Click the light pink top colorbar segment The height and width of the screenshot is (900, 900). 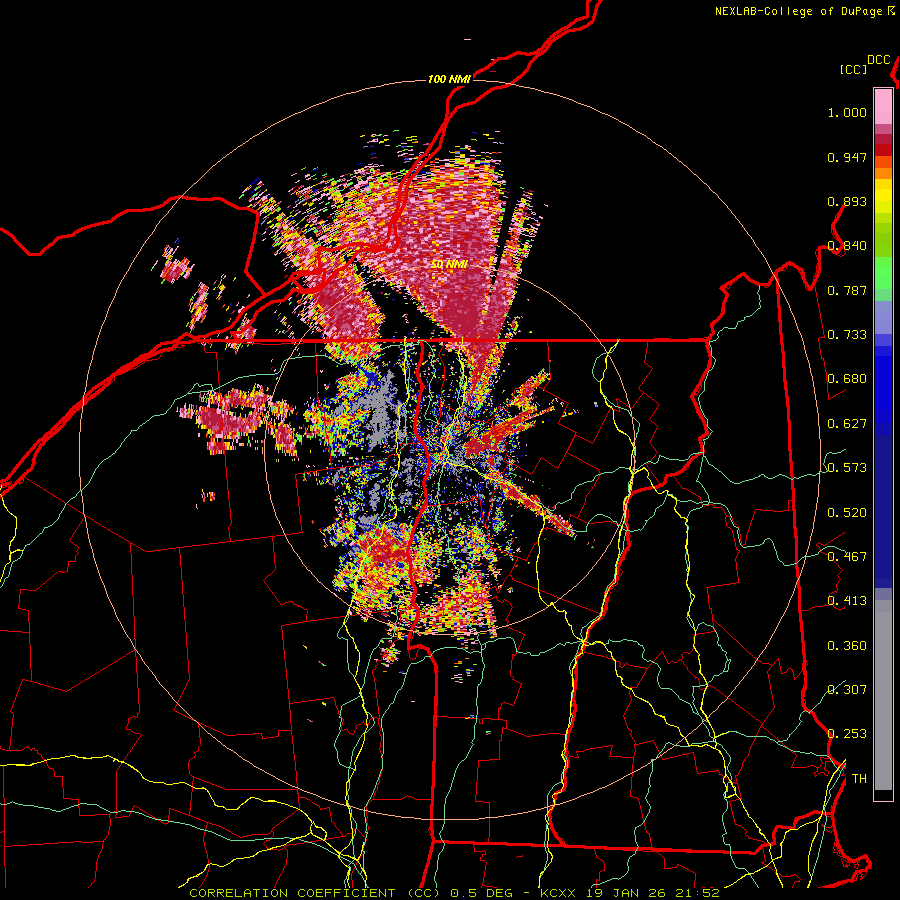[x=883, y=106]
